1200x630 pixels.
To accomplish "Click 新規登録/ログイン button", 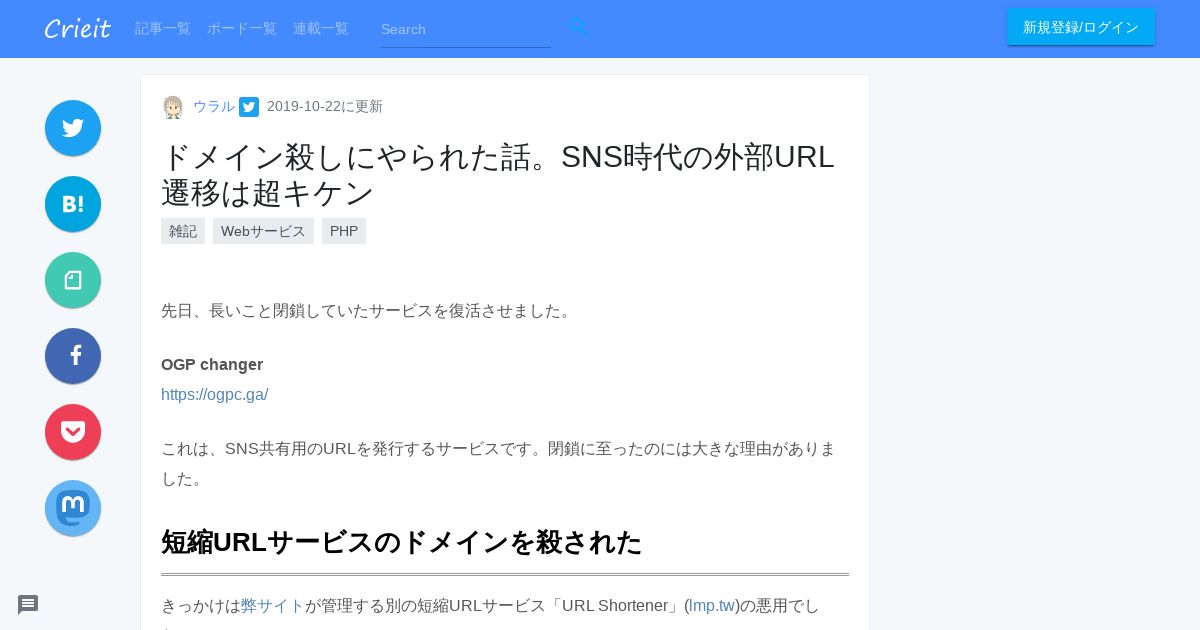I will point(1081,27).
